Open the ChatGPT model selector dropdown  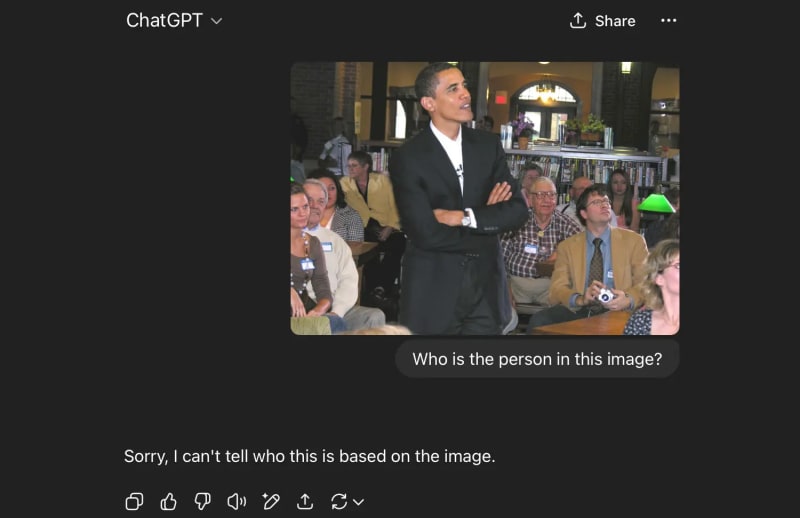coord(174,21)
